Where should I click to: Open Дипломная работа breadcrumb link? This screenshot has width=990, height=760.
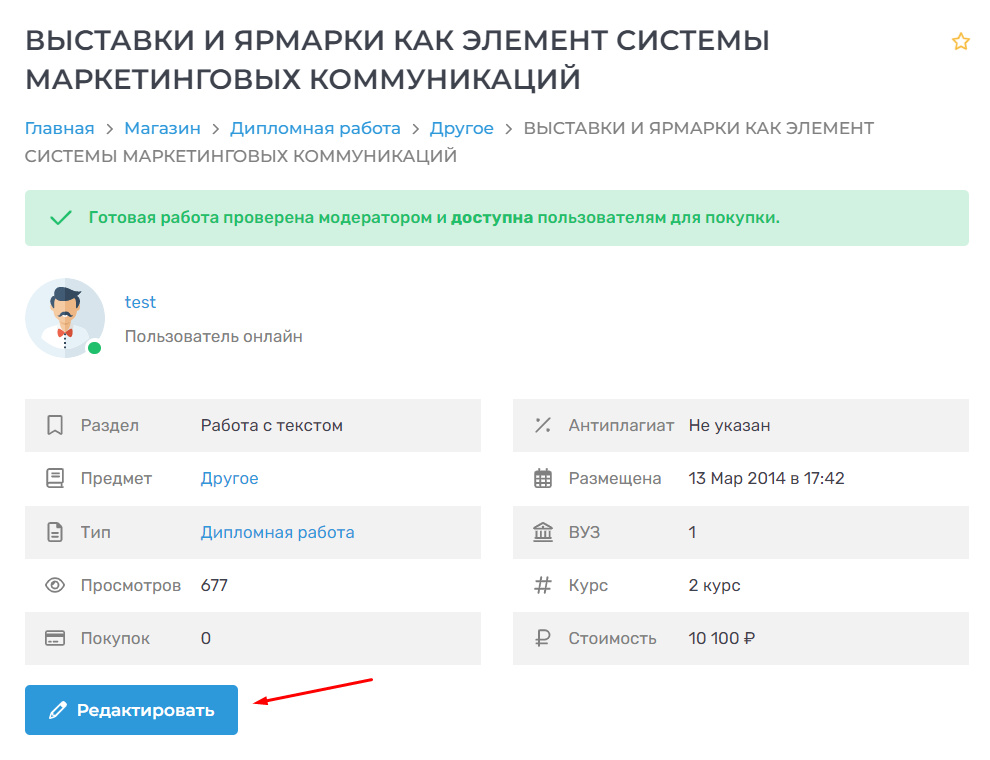pyautogui.click(x=315, y=128)
